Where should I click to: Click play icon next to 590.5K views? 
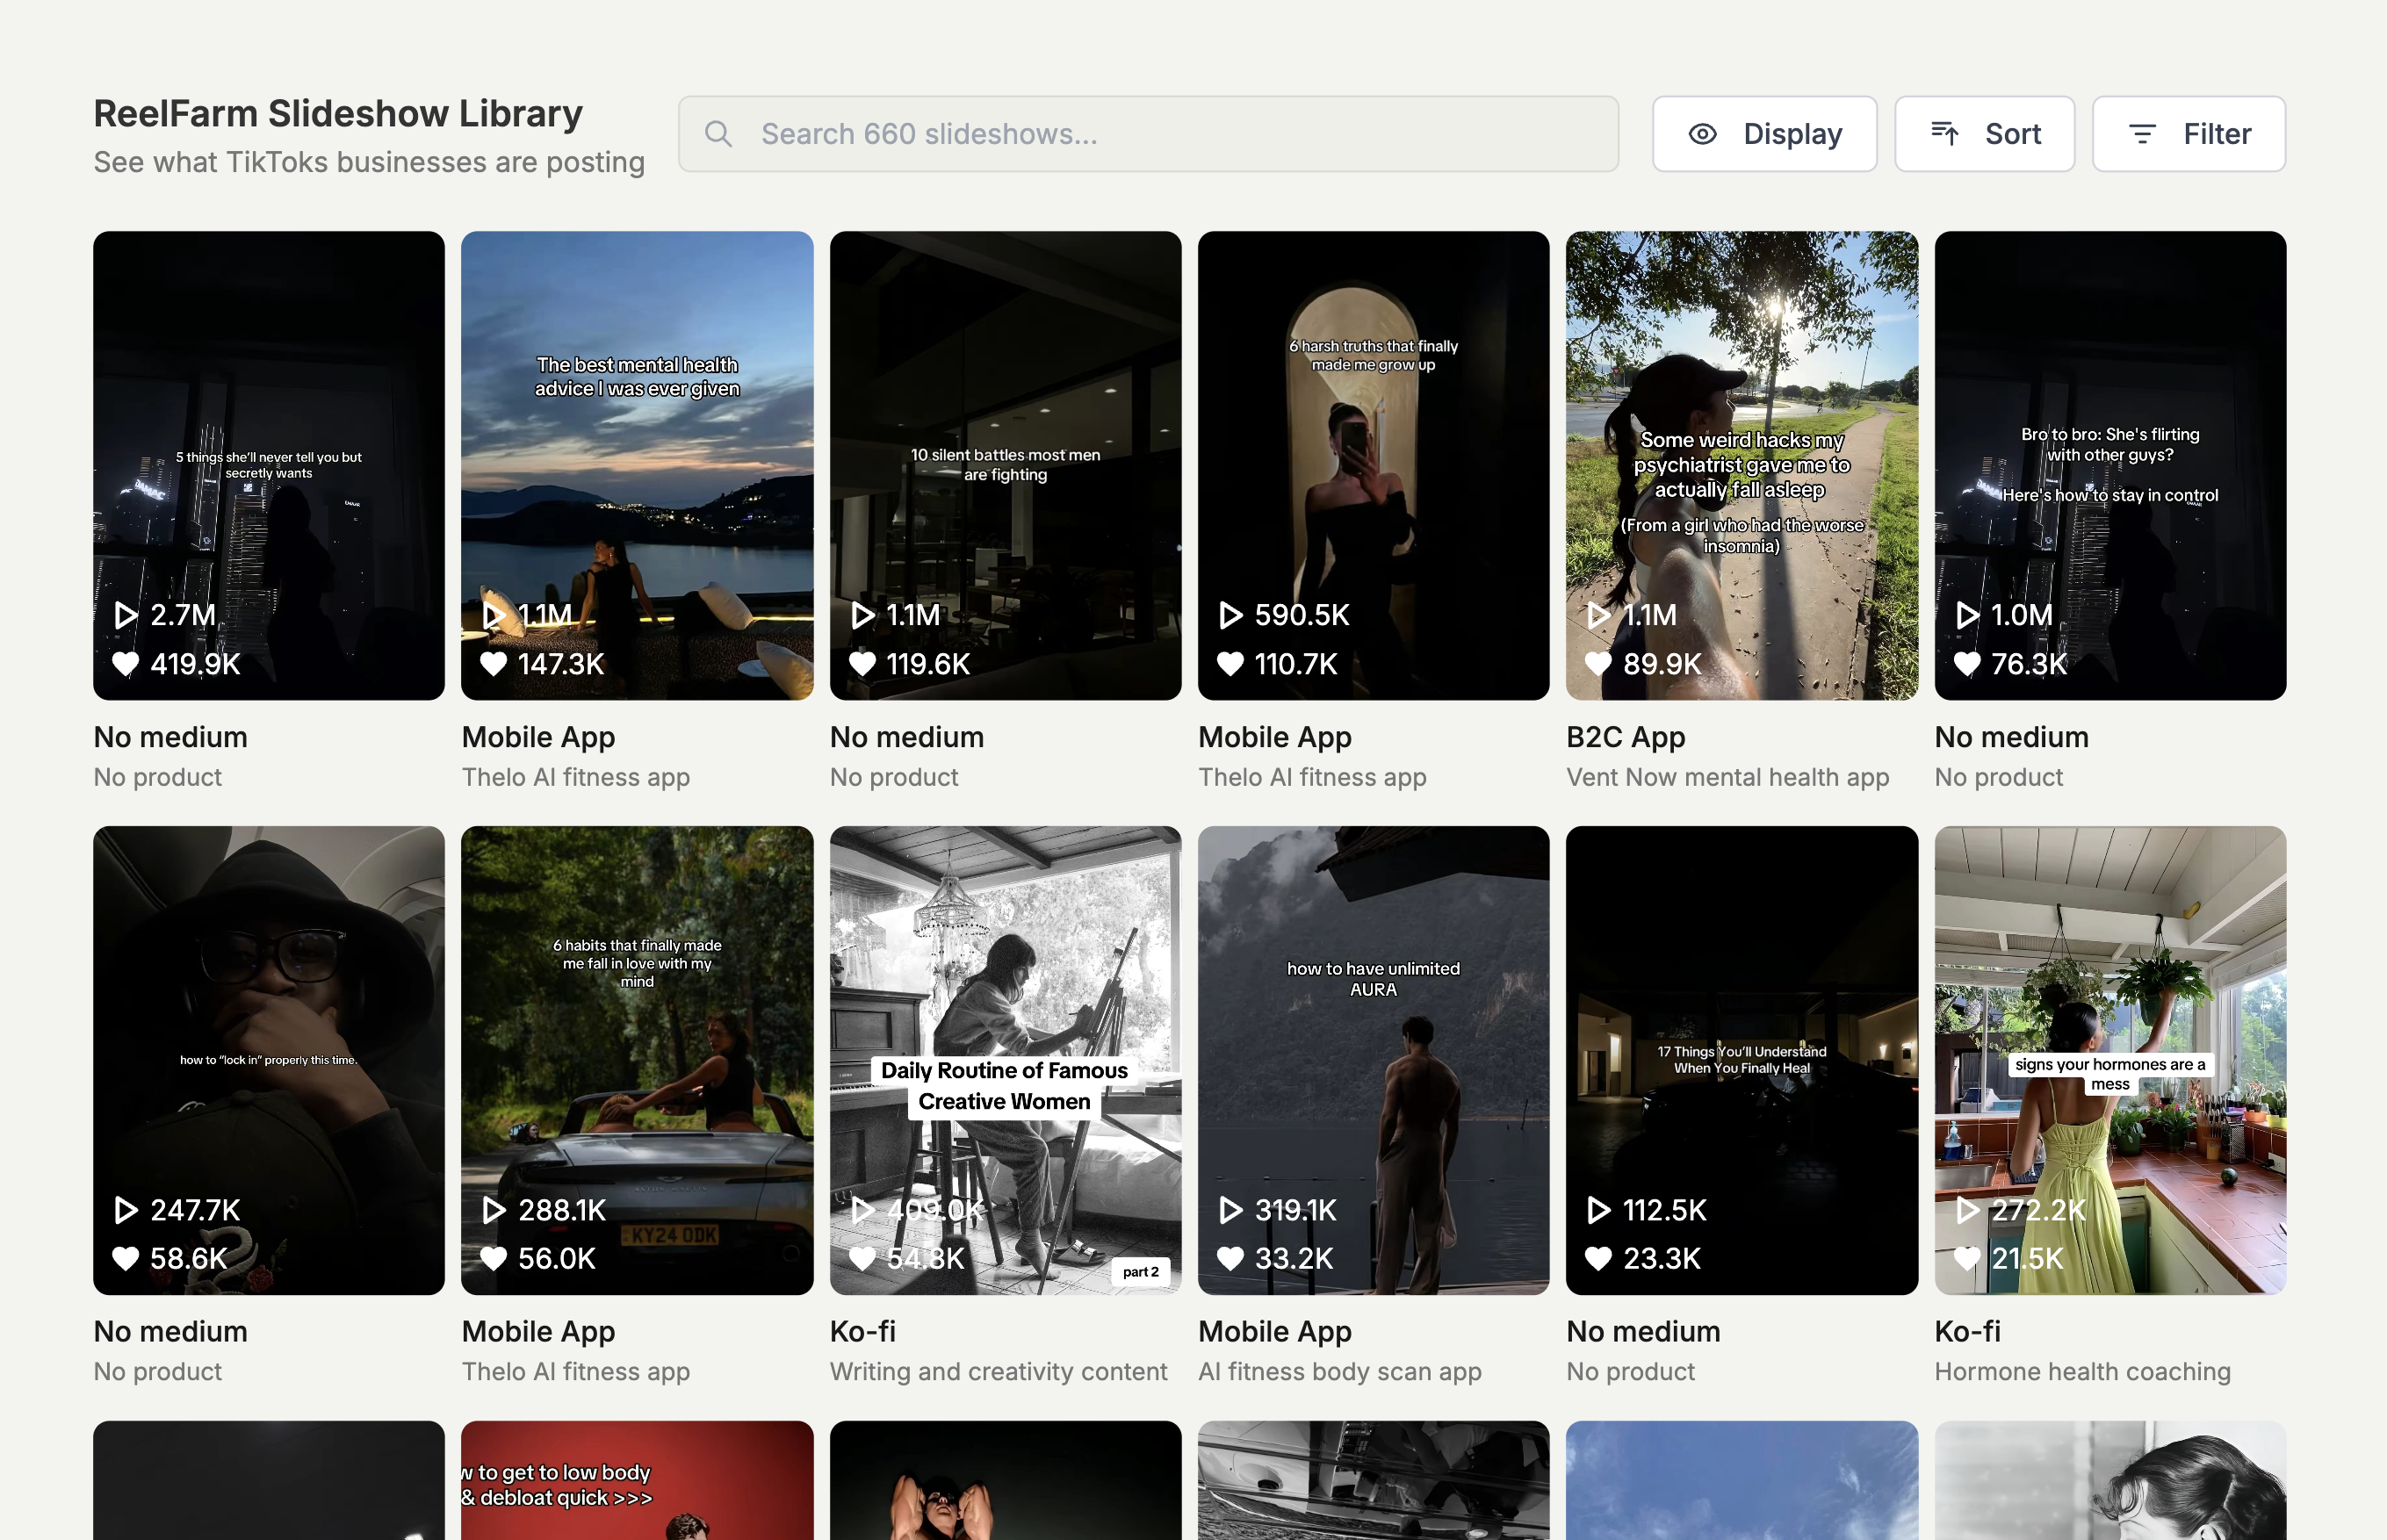coord(1230,615)
